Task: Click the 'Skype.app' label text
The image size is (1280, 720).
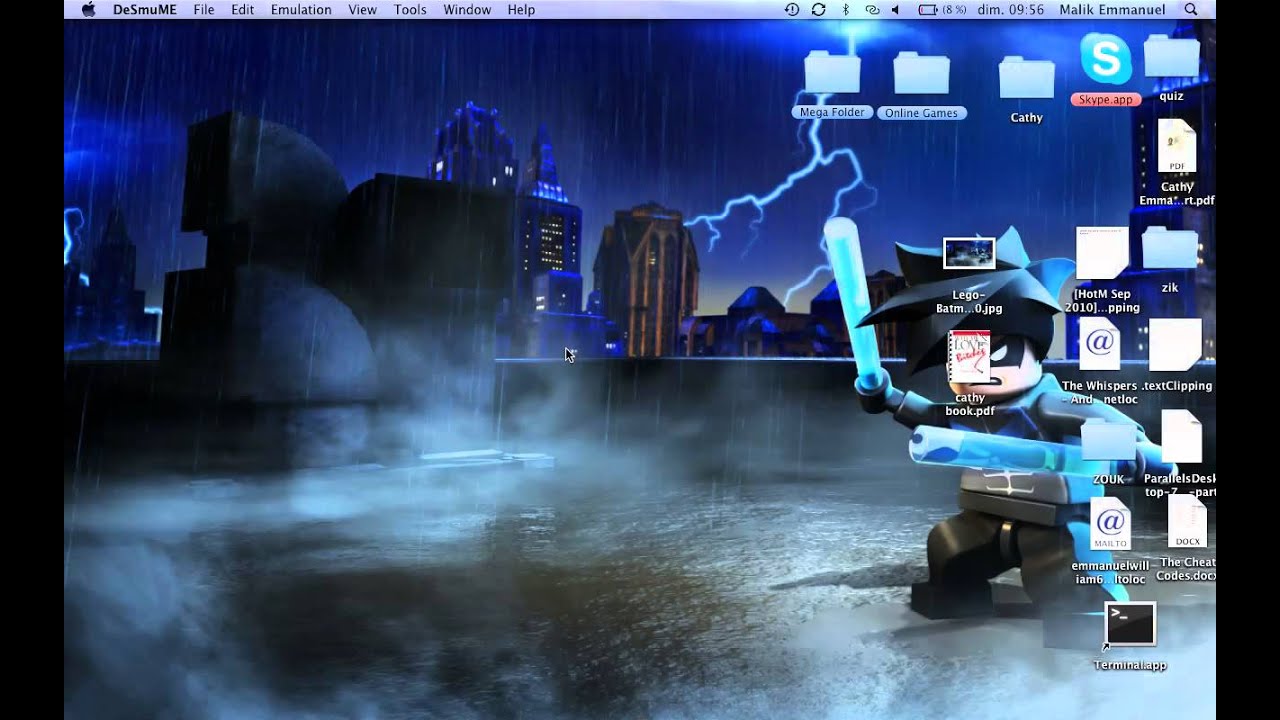Action: [1106, 99]
